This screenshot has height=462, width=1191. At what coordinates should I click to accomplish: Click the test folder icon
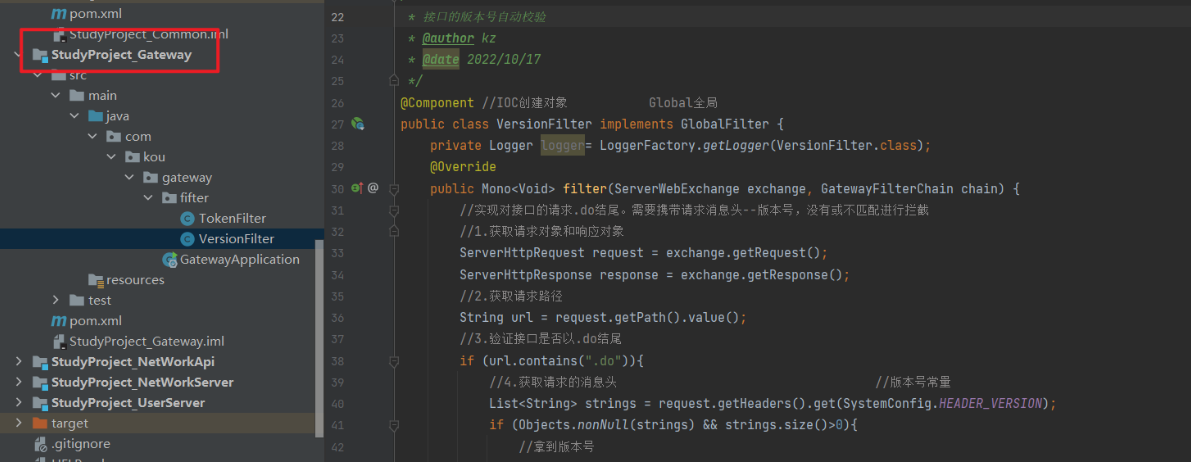click(77, 300)
